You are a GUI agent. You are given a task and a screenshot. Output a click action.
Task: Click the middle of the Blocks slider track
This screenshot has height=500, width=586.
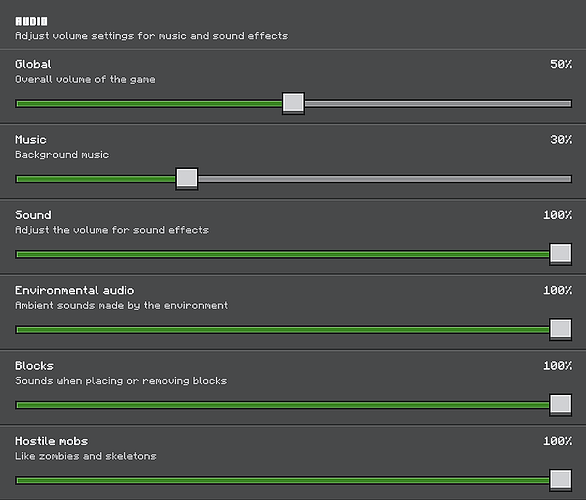(282, 405)
